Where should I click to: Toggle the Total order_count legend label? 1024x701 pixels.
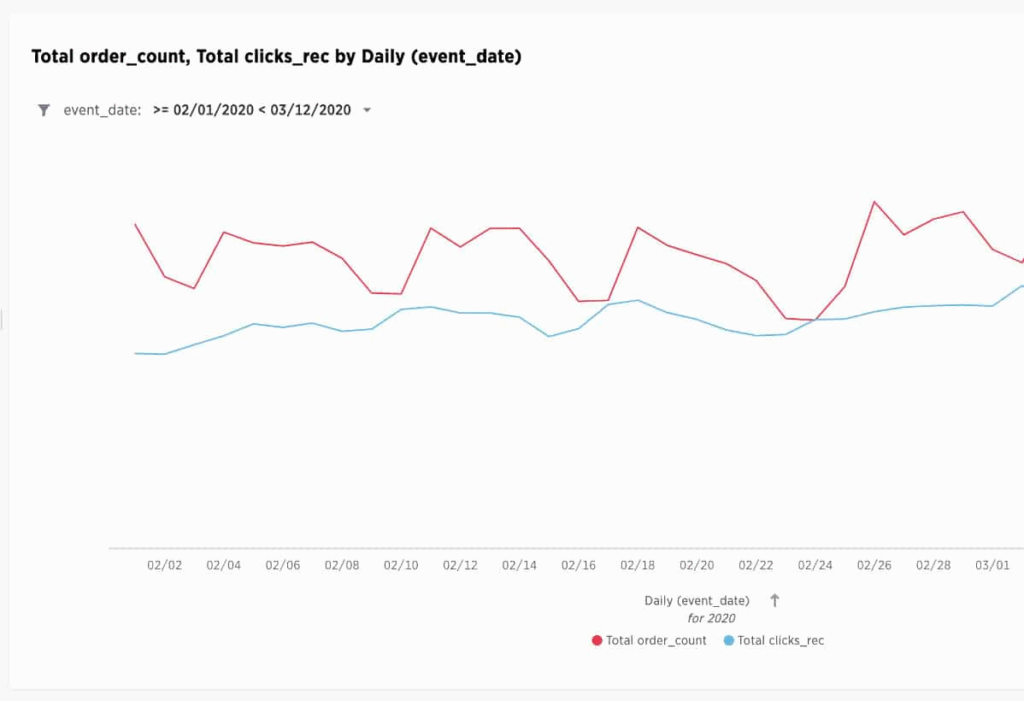[656, 641]
